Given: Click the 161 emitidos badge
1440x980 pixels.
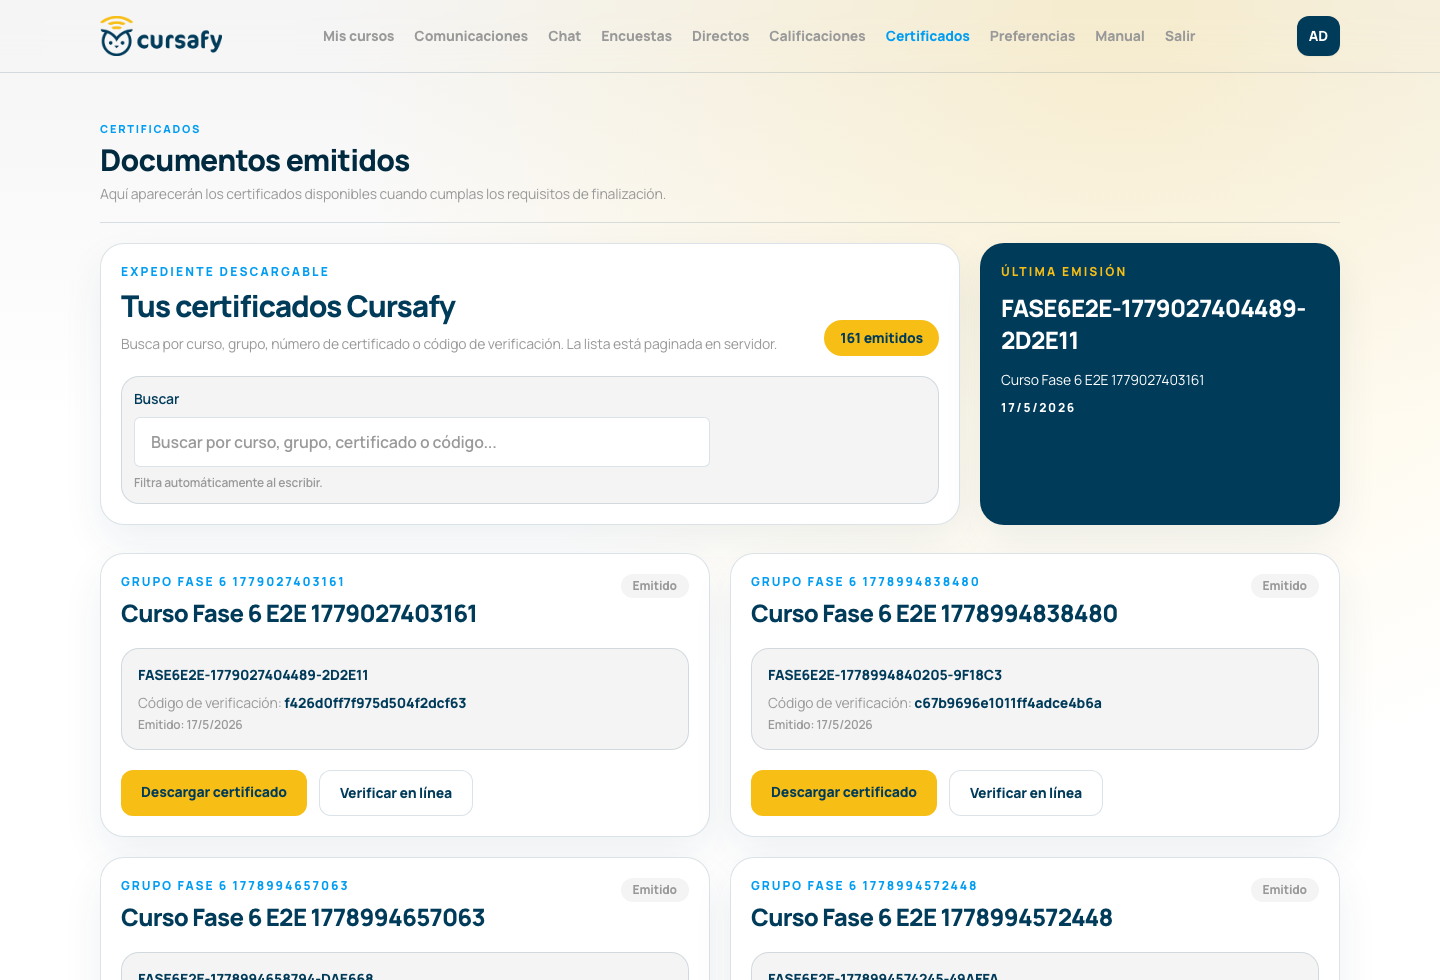Looking at the screenshot, I should pos(881,338).
